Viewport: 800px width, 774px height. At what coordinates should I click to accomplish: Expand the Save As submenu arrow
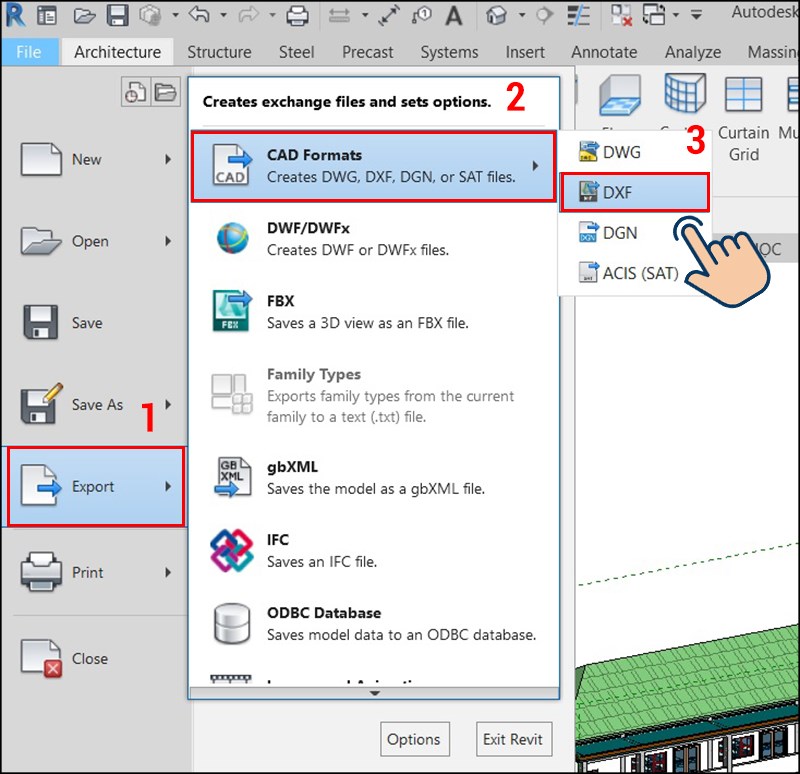click(168, 405)
